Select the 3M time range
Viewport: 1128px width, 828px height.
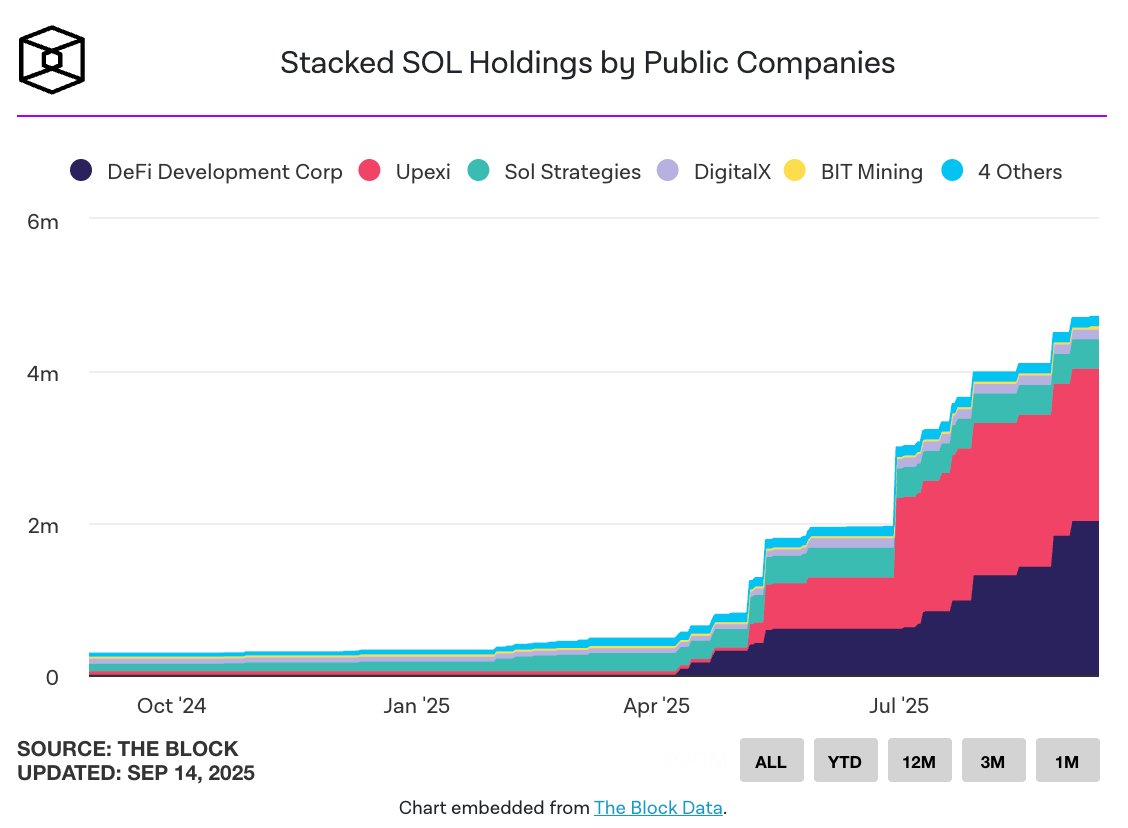(993, 761)
